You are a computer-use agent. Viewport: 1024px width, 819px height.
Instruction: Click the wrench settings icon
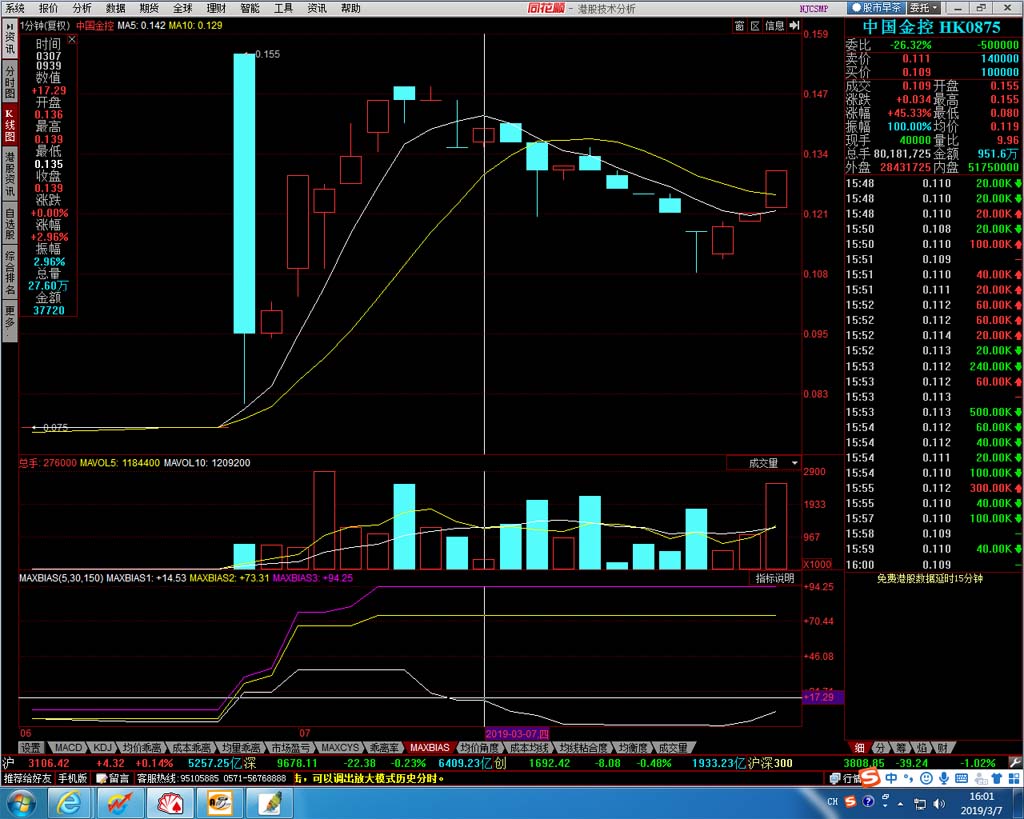tap(1014, 762)
